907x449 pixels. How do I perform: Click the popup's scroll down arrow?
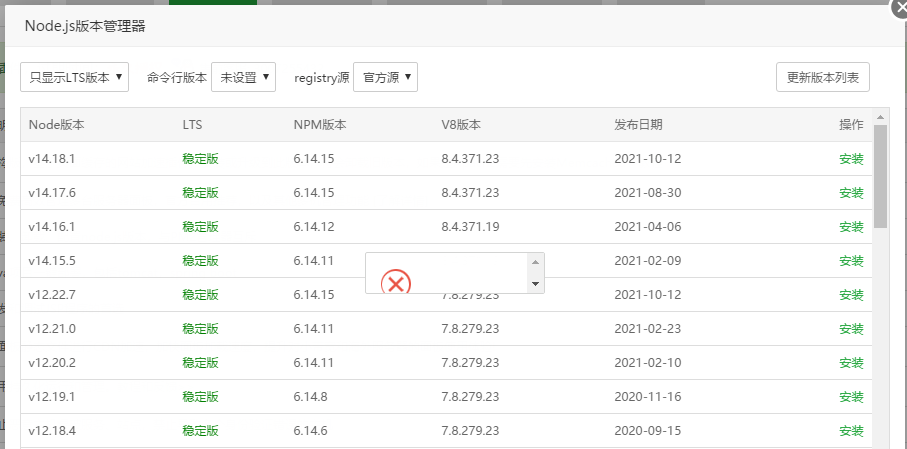point(535,284)
